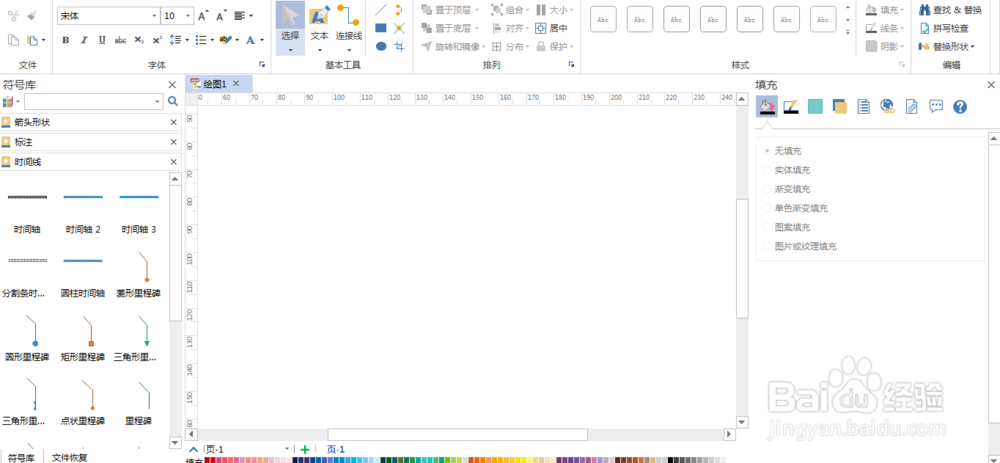Click the copy icon in 文件 group
1000x463 pixels.
[13, 40]
